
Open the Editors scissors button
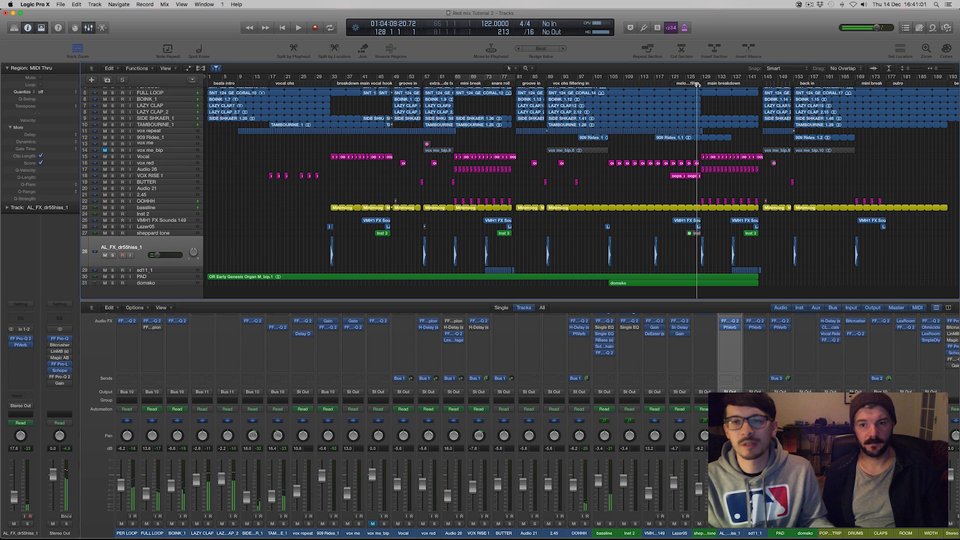click(x=102, y=28)
